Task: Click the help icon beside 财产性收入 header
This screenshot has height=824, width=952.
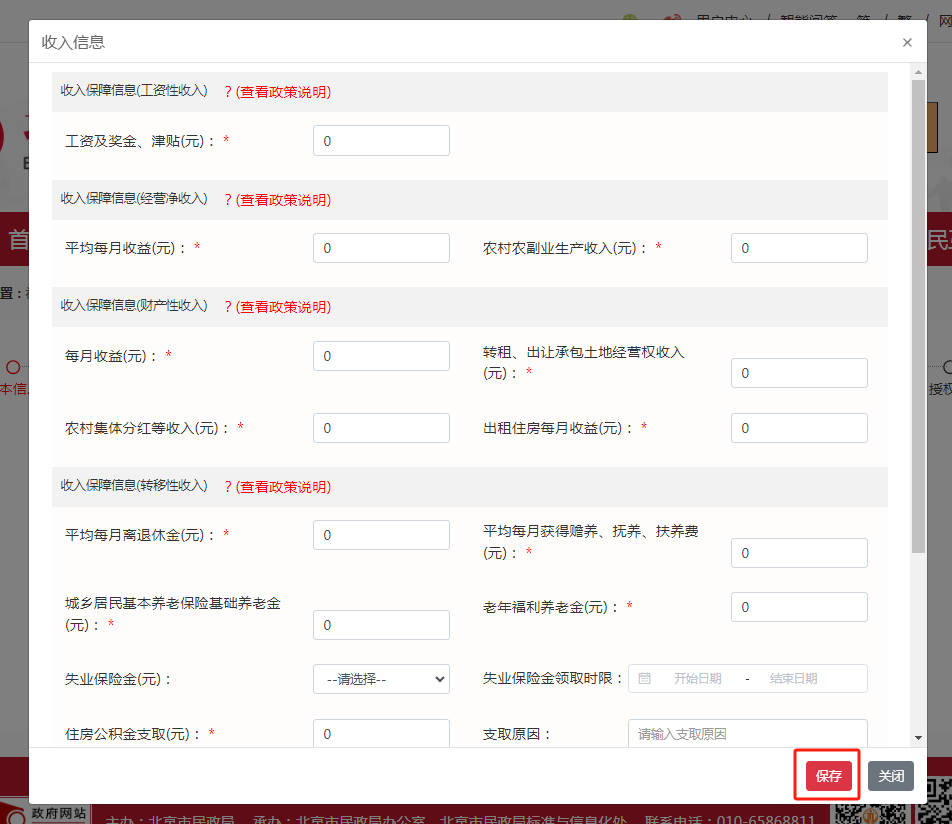Action: click(x=231, y=307)
